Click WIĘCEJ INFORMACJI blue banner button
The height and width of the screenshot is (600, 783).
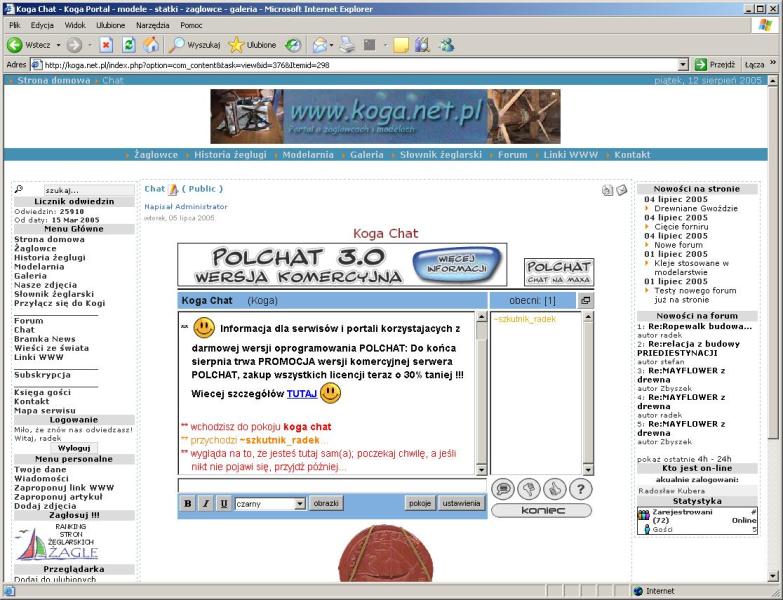(x=456, y=265)
